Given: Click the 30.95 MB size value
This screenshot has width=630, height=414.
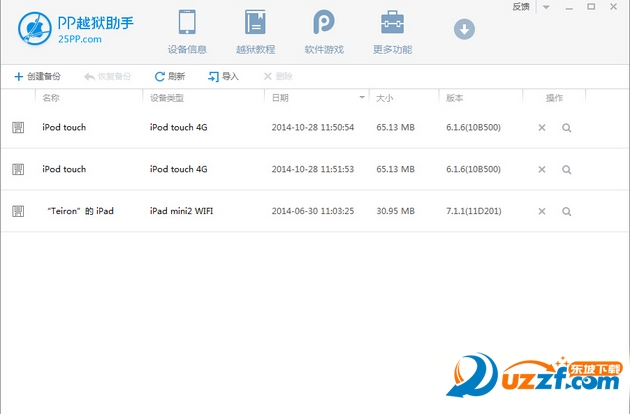Looking at the screenshot, I should [x=395, y=211].
